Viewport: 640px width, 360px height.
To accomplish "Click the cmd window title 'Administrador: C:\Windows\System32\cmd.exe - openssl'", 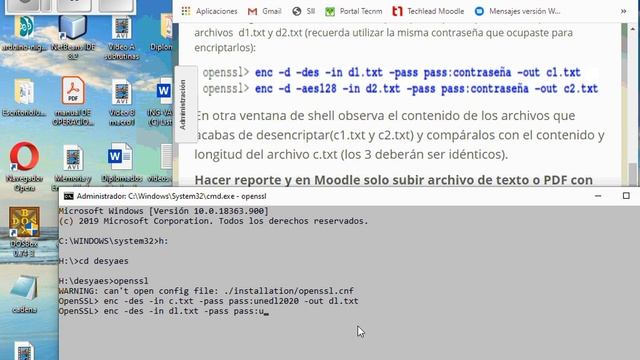I will point(171,196).
